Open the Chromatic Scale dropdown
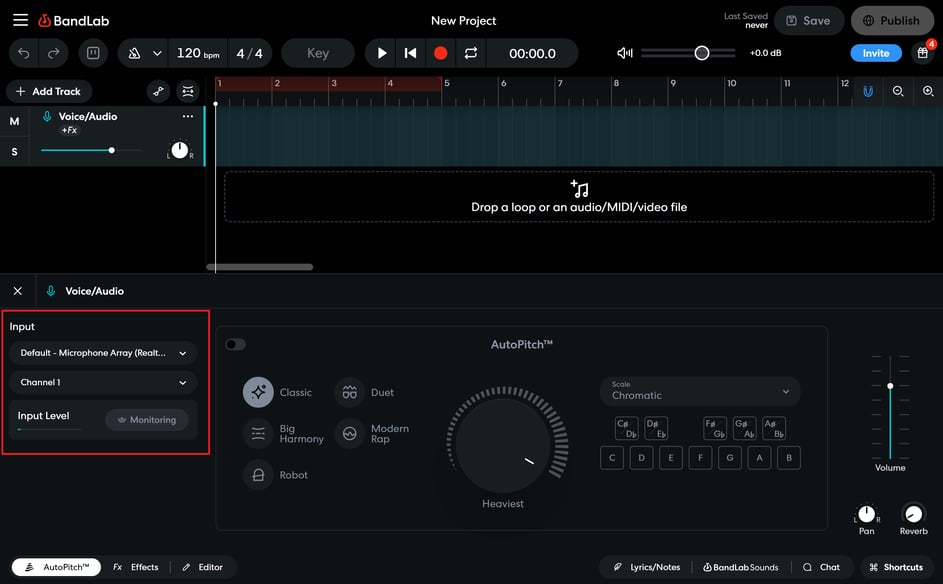The width and height of the screenshot is (943, 584). click(x=700, y=391)
